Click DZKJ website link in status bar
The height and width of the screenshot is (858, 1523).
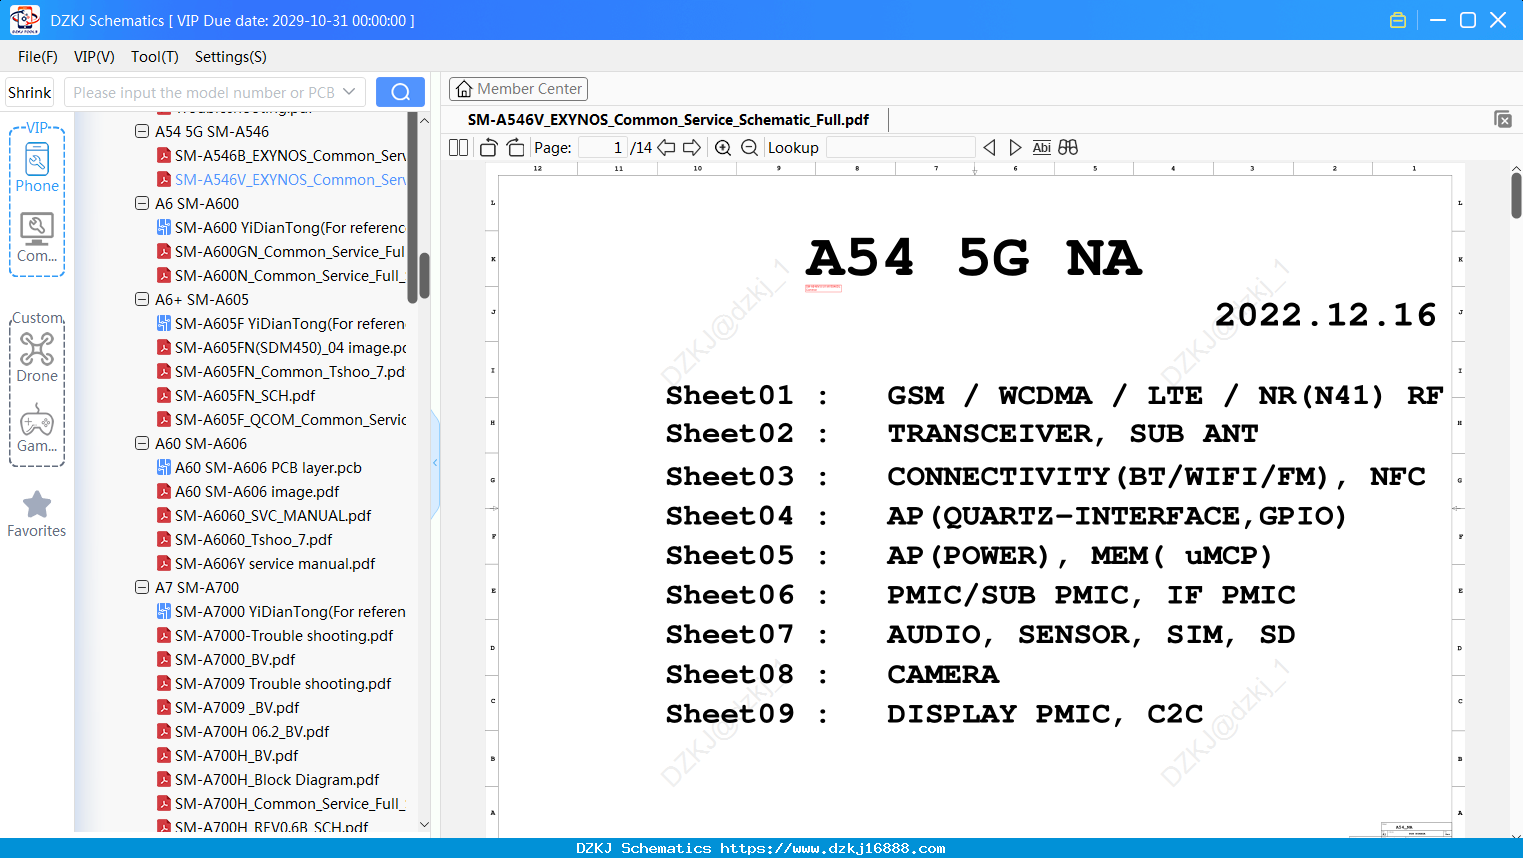click(832, 848)
